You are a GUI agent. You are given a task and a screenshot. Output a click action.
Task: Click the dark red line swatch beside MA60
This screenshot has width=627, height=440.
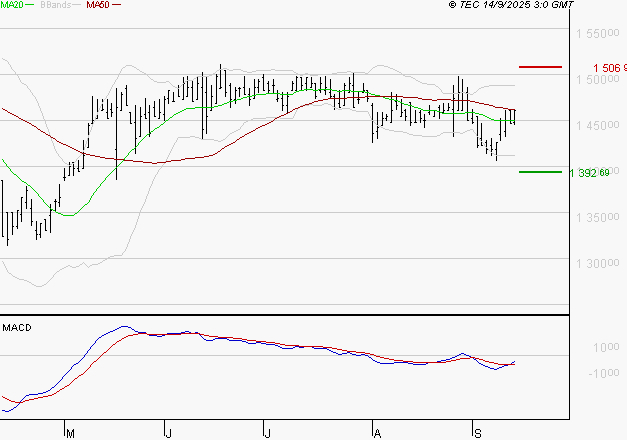pyautogui.click(x=117, y=5)
